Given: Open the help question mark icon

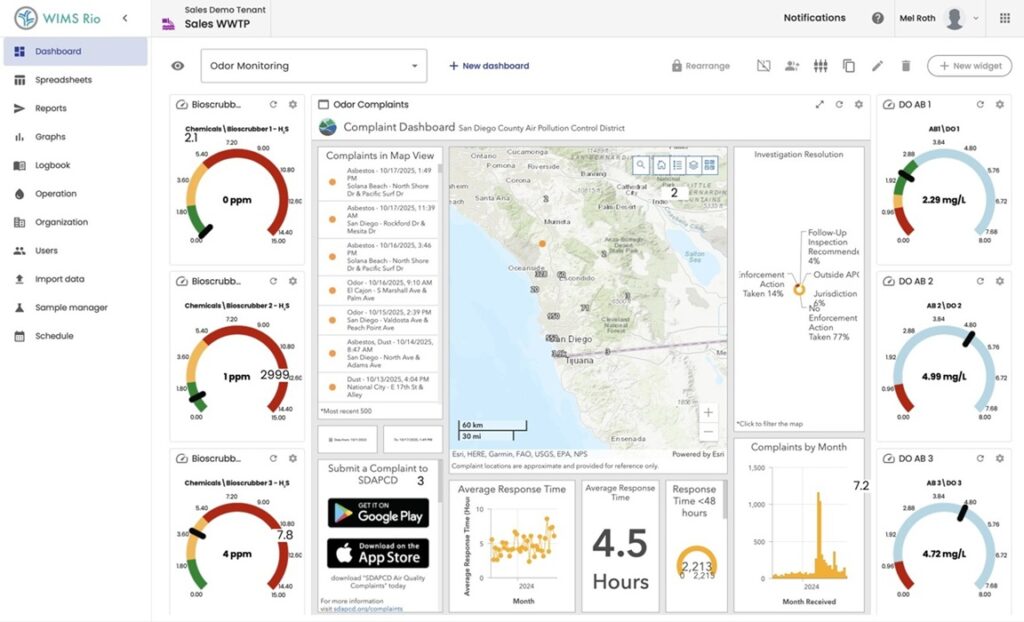Looking at the screenshot, I should (878, 18).
